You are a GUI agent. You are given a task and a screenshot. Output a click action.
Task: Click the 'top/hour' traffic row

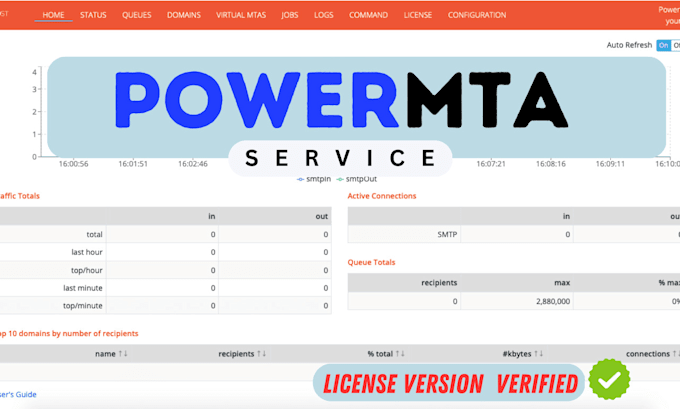[x=165, y=270]
